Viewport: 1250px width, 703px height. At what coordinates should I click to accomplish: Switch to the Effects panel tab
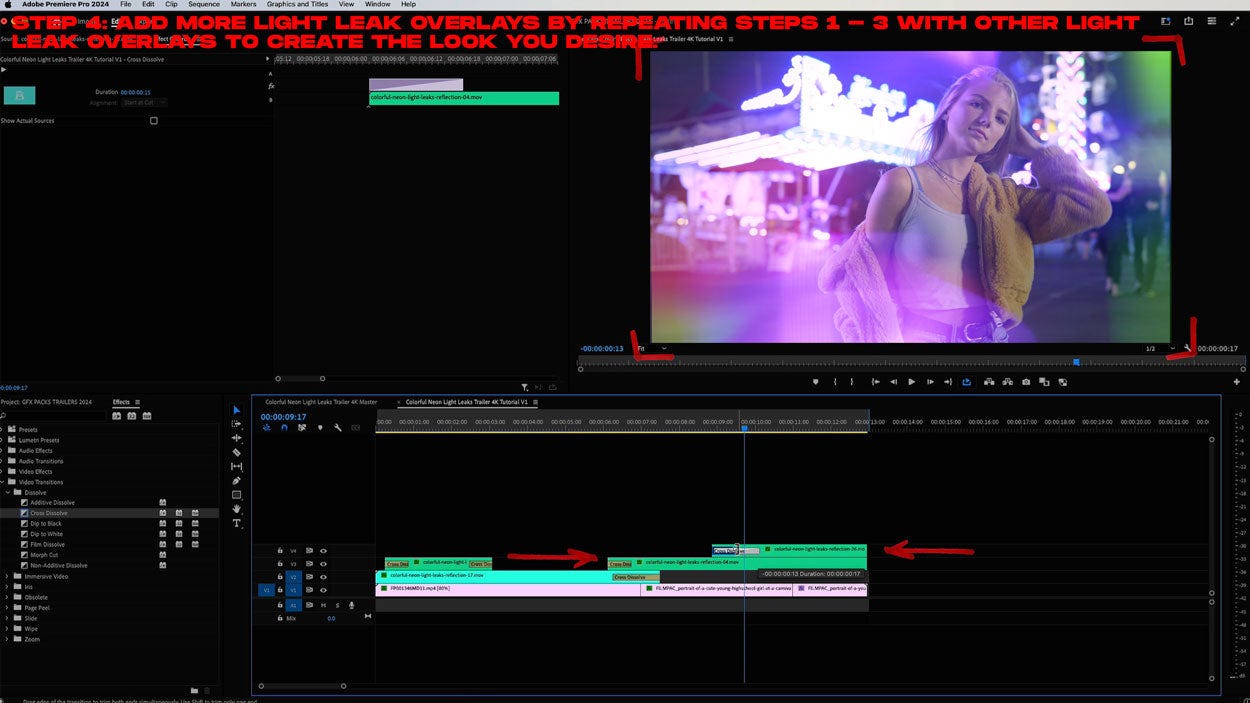click(121, 402)
